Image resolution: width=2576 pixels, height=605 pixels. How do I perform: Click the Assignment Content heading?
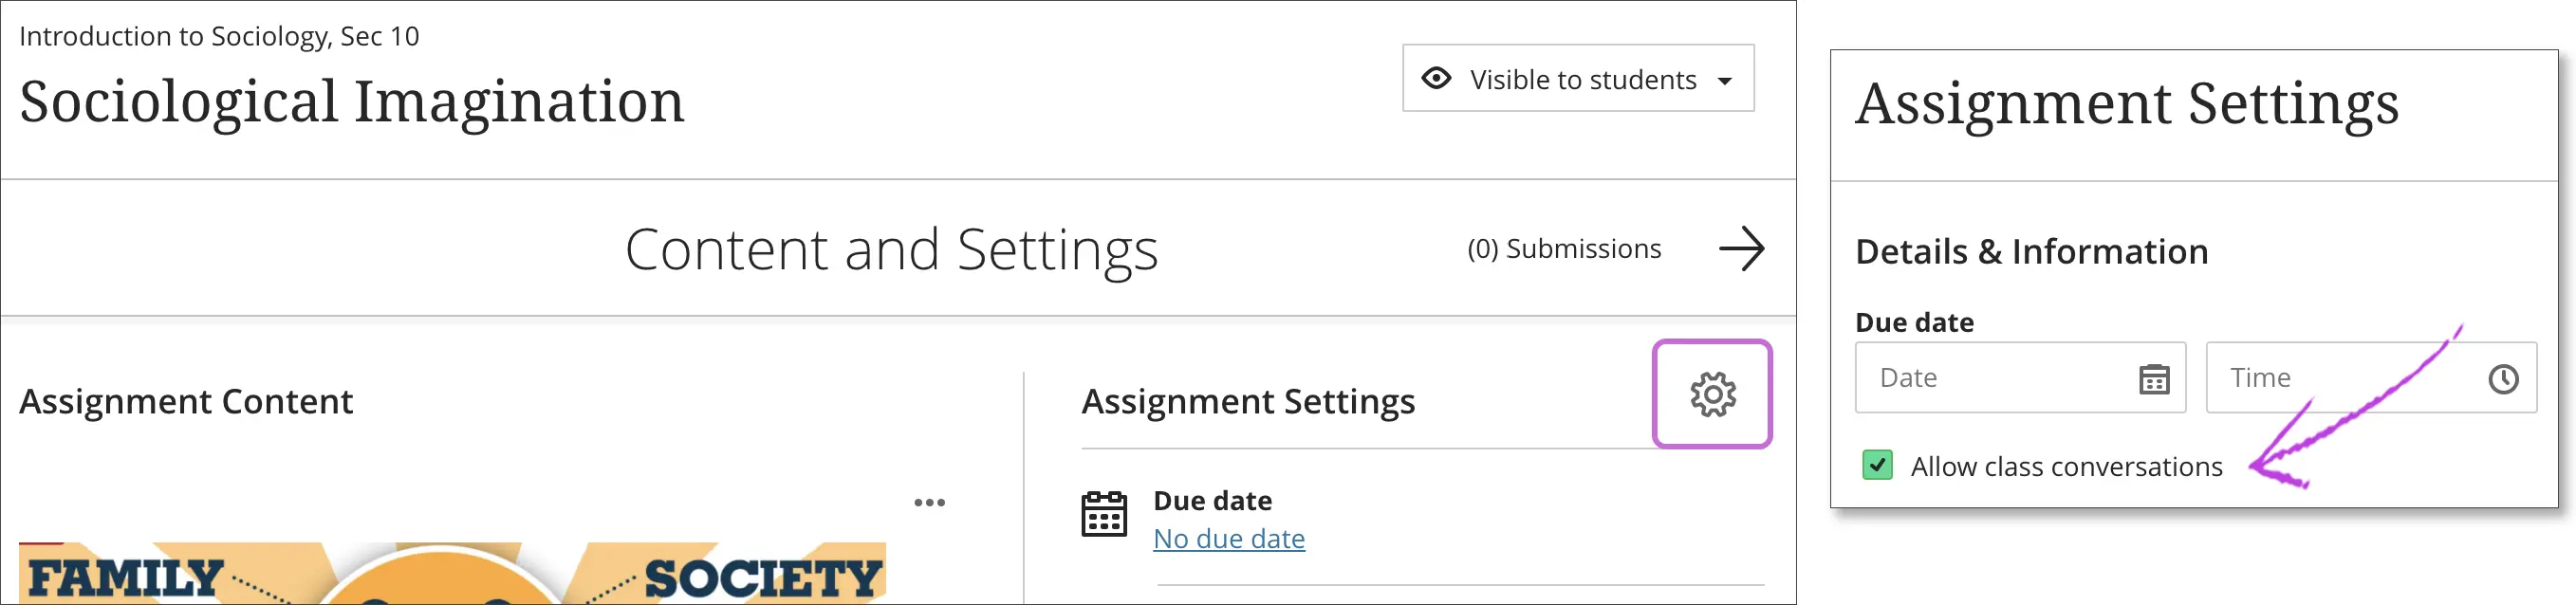pyautogui.click(x=186, y=402)
